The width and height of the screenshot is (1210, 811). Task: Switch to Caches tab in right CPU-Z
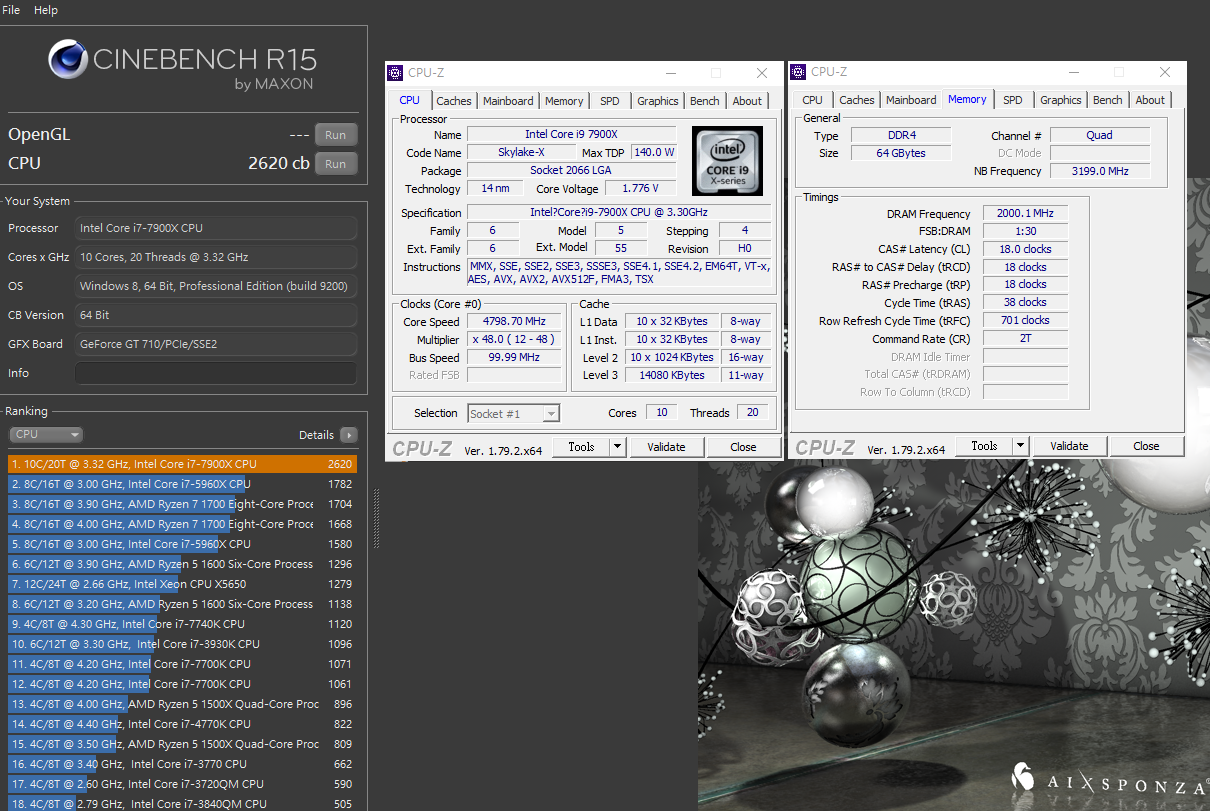(x=857, y=100)
